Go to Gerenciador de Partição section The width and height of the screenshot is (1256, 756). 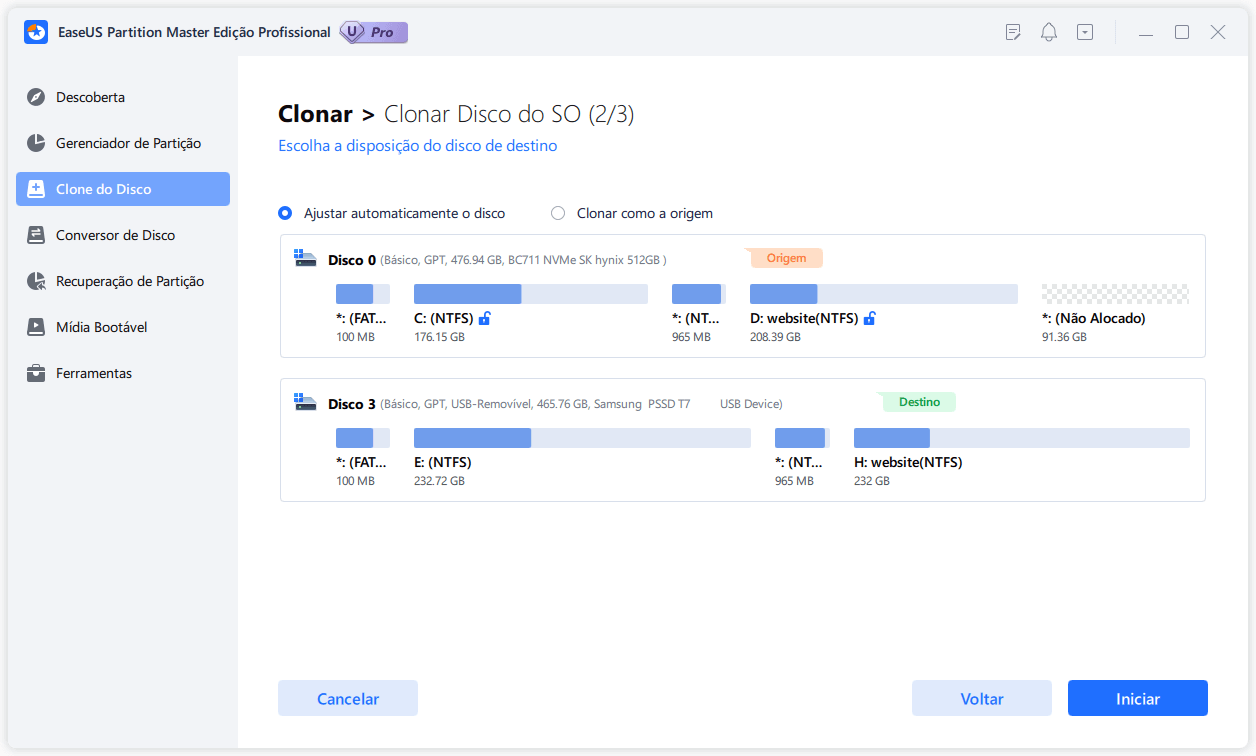pyautogui.click(x=123, y=143)
